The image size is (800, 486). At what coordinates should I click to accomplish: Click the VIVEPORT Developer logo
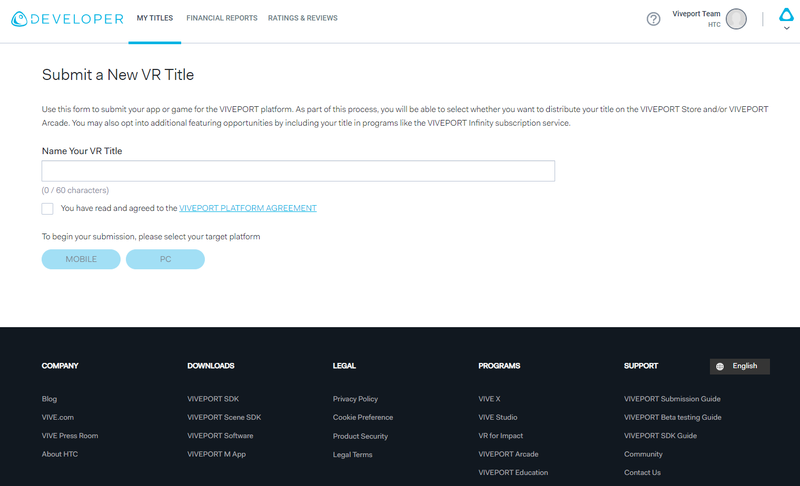click(x=67, y=19)
